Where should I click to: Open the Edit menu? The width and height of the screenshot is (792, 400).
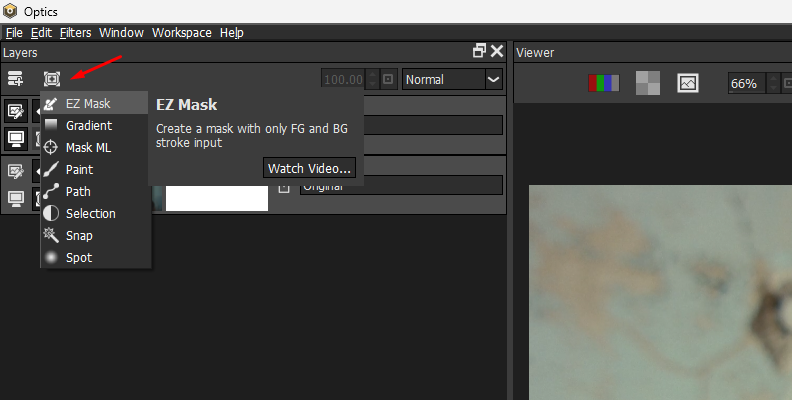point(41,33)
